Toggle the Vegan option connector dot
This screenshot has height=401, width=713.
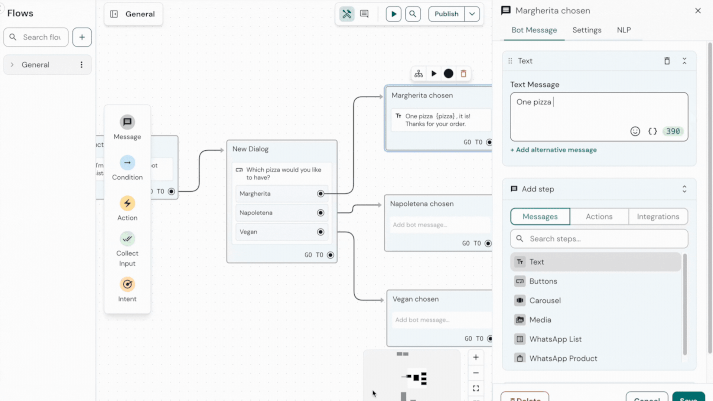point(320,232)
